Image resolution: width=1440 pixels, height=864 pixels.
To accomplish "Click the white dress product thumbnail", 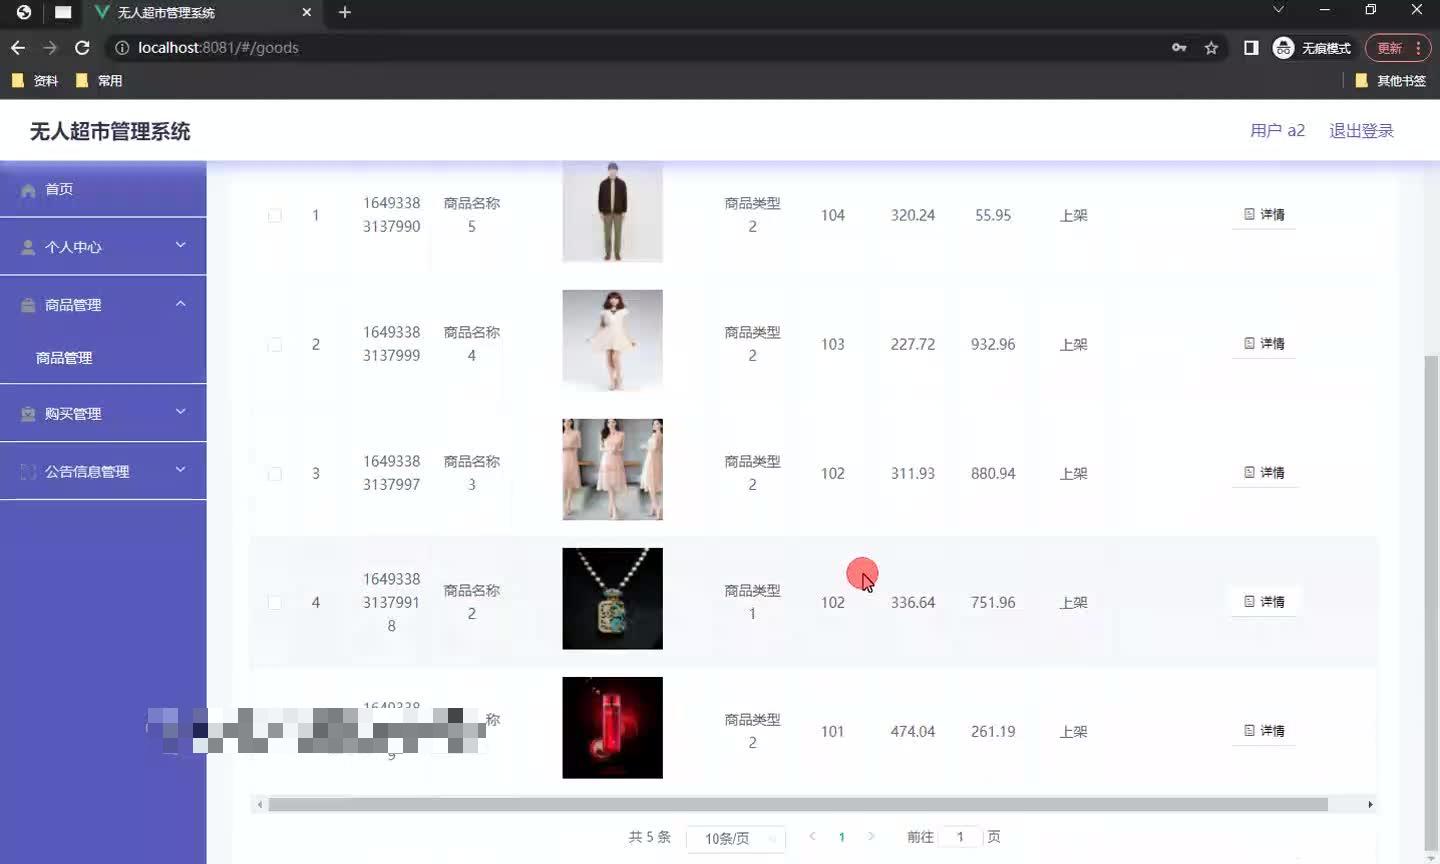I will 612,340.
